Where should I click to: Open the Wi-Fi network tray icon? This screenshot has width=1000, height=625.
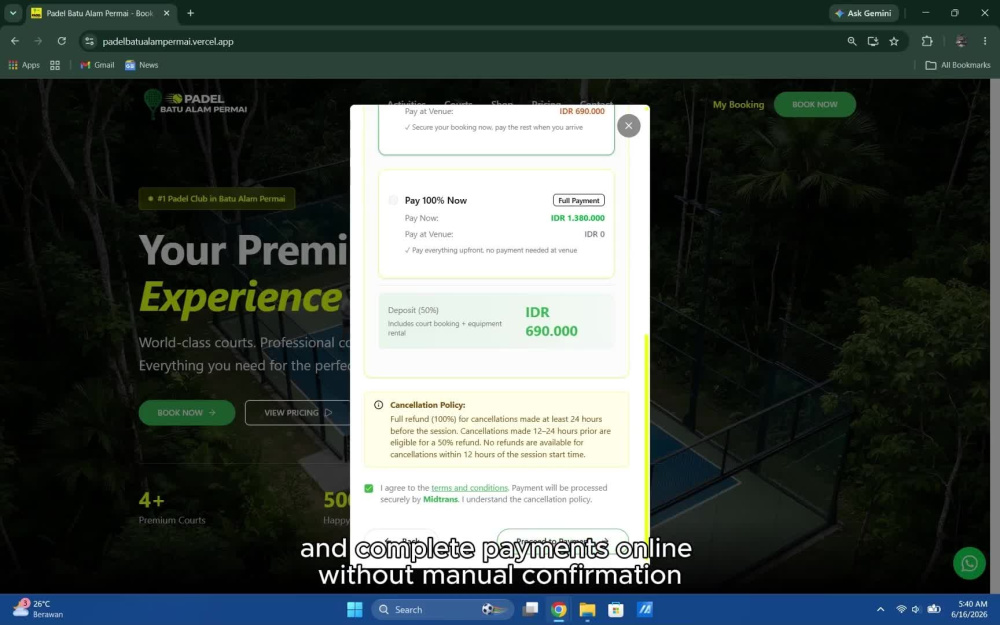(x=901, y=610)
